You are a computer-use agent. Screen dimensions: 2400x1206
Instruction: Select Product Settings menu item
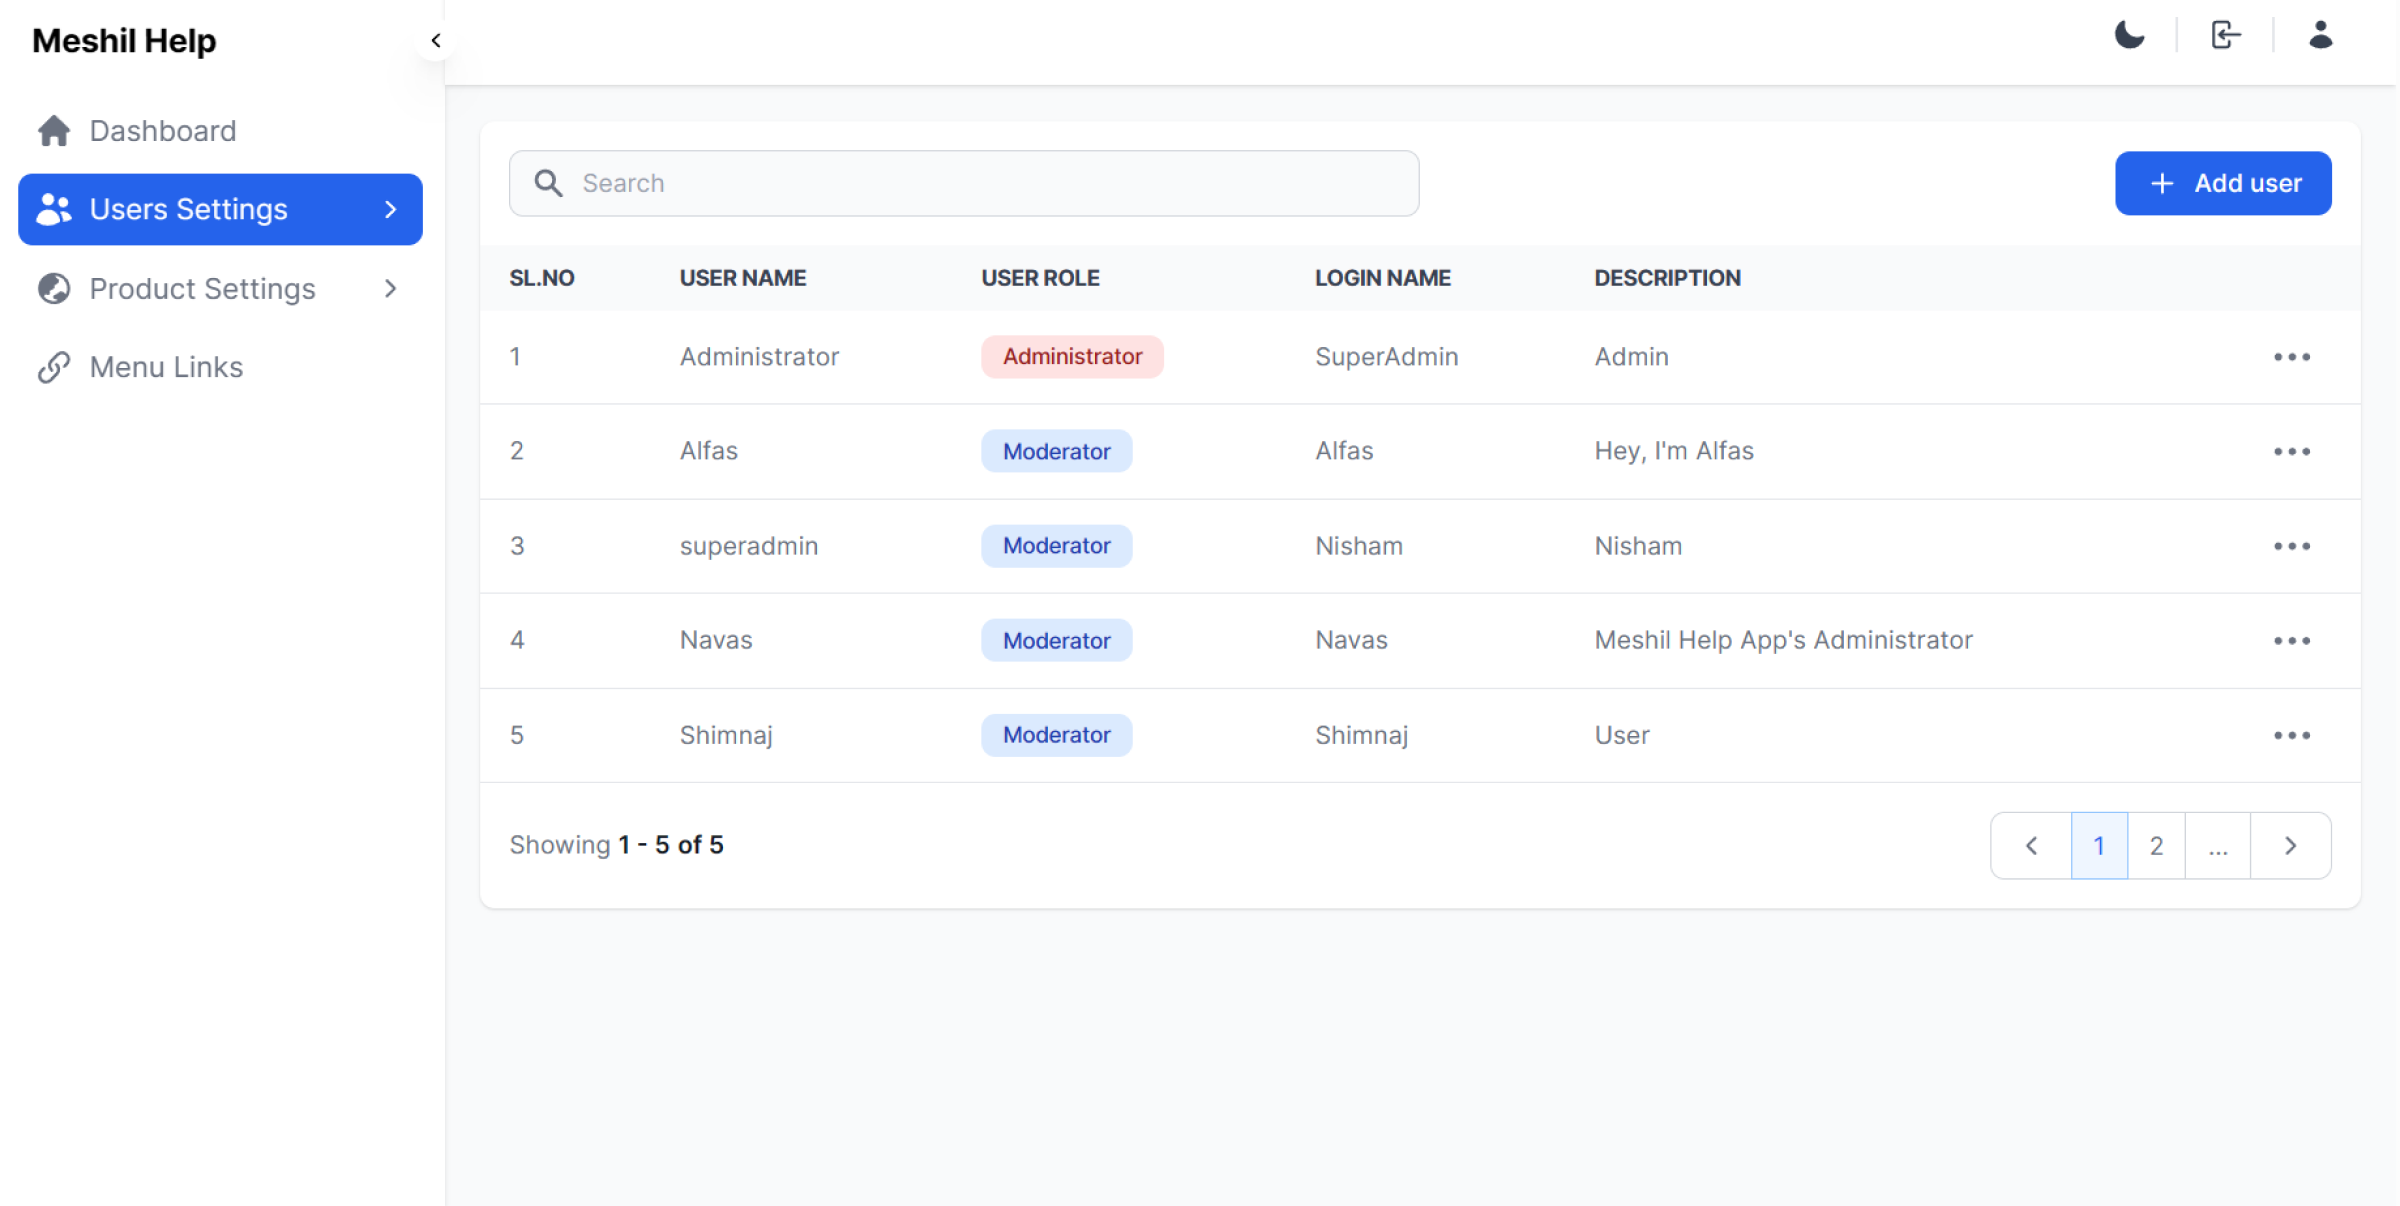pos(202,289)
